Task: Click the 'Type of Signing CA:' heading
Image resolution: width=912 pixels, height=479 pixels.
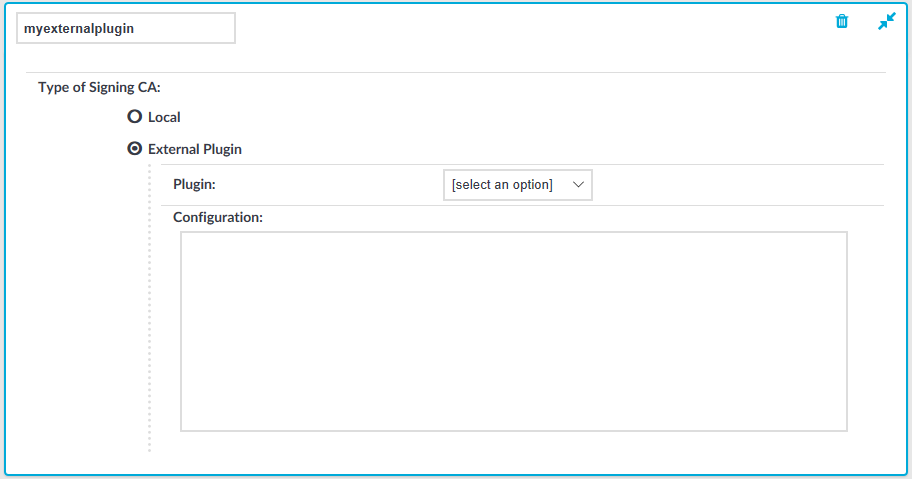Action: 92,87
